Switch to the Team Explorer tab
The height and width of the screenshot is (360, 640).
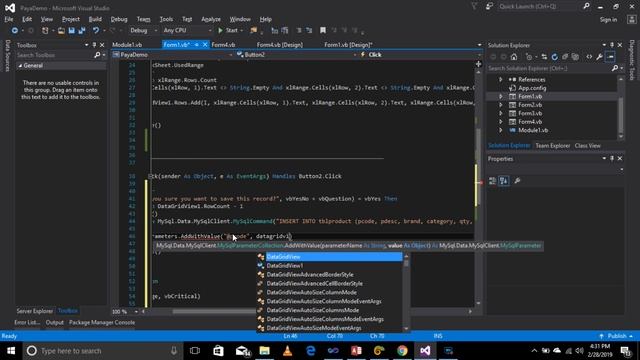[552, 146]
